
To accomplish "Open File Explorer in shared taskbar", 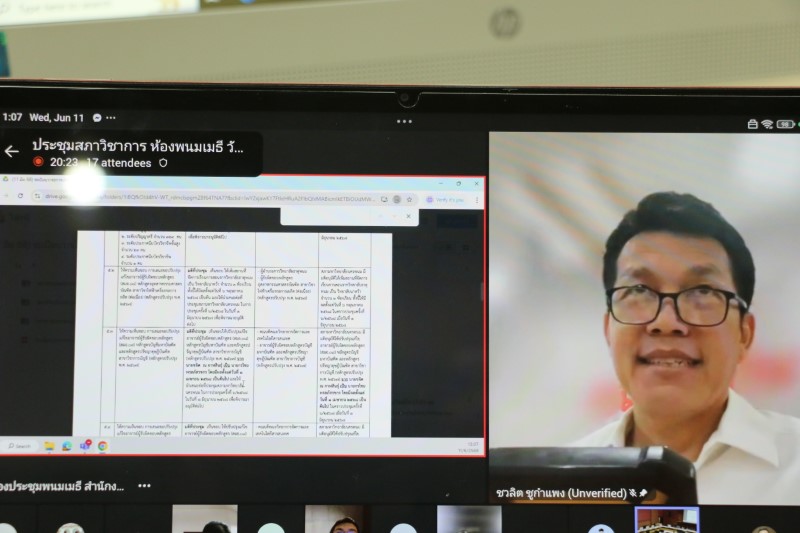I will [x=50, y=446].
